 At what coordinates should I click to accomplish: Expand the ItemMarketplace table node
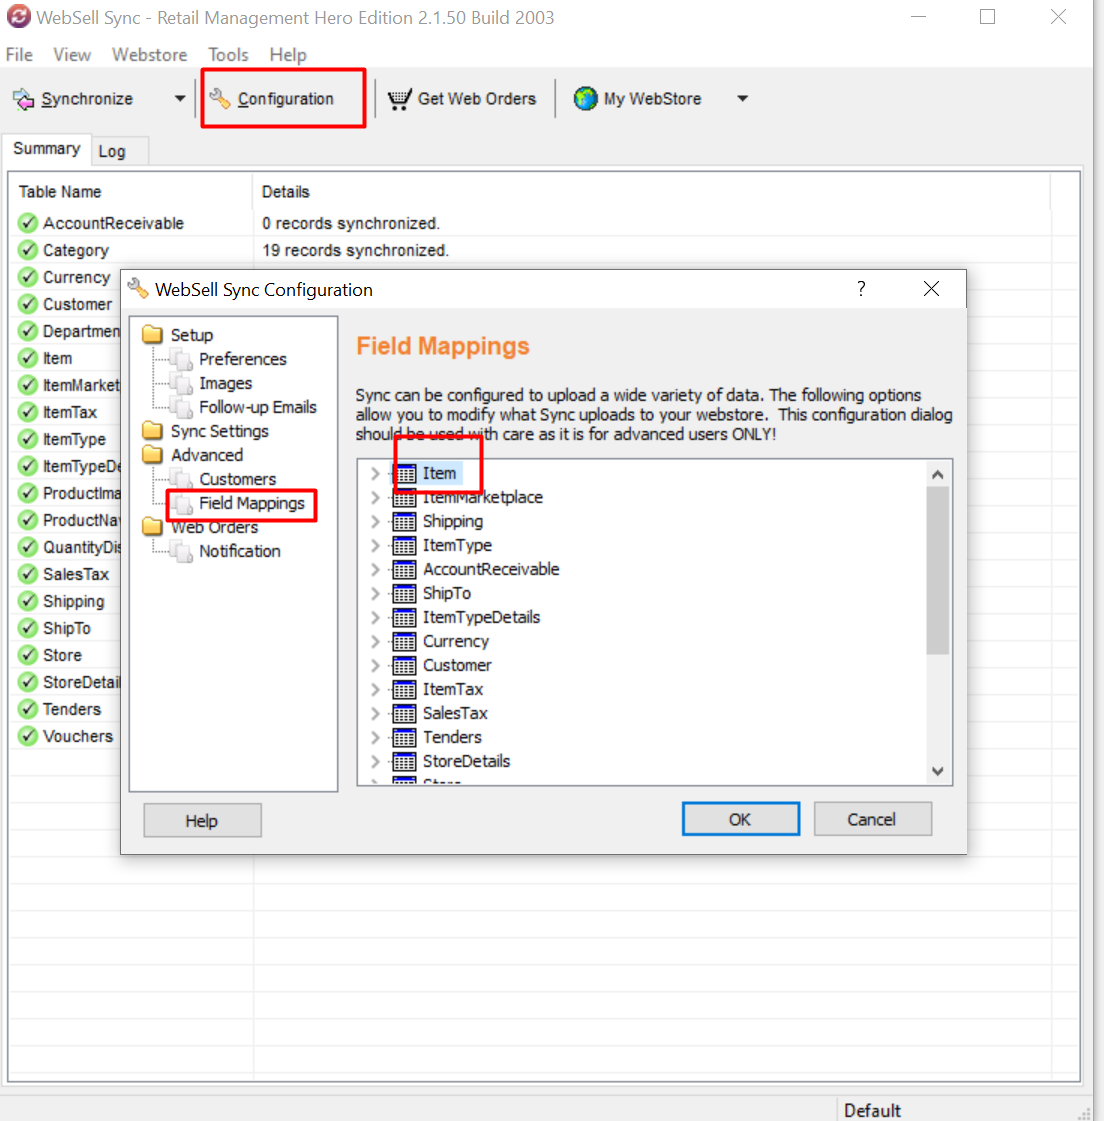click(375, 498)
